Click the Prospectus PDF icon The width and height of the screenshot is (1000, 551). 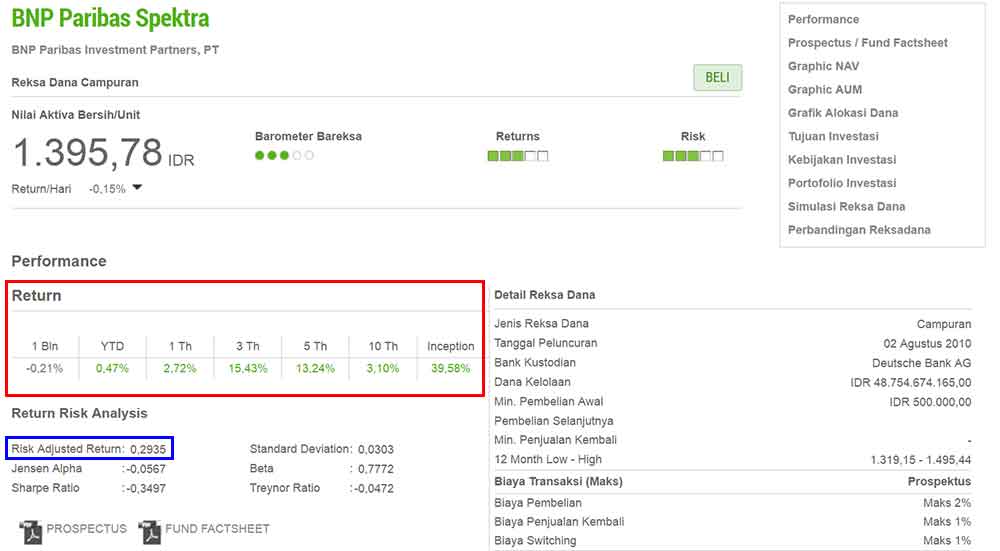(x=30, y=530)
